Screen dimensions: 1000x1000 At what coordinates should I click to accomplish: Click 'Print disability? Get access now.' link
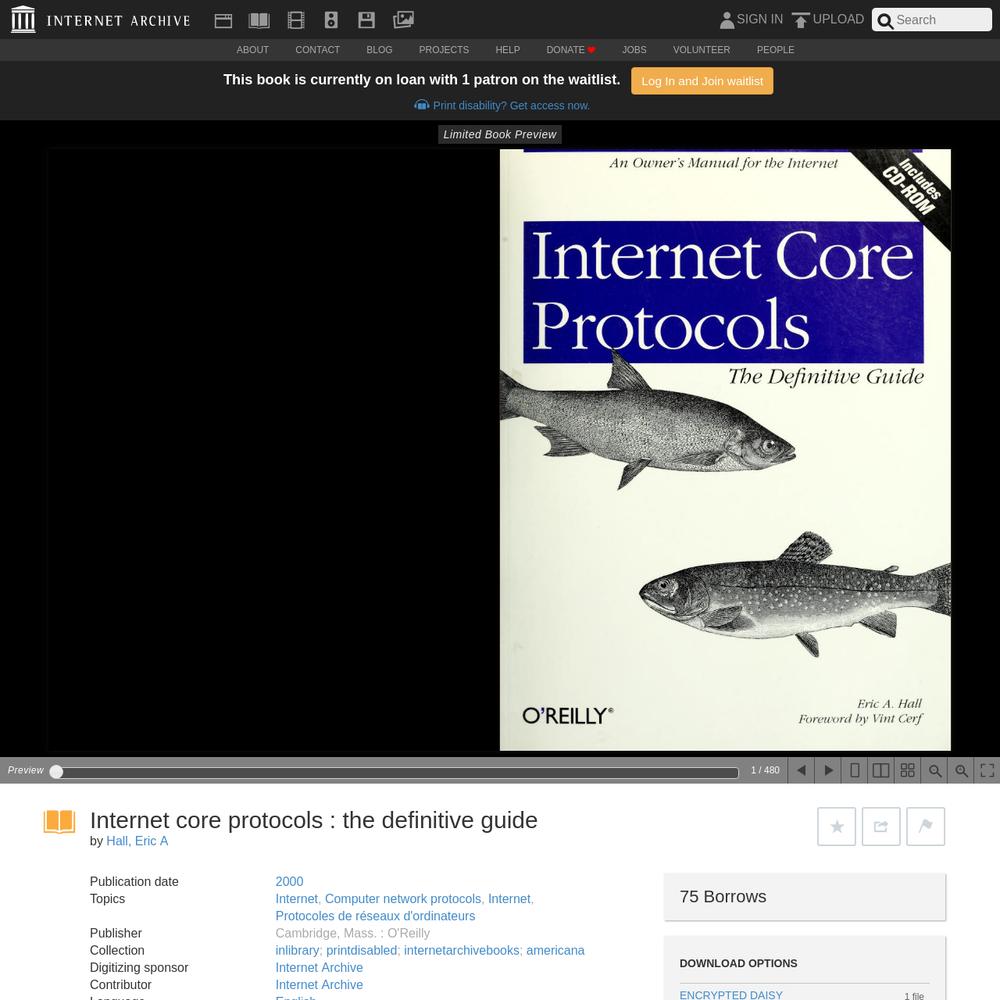[511, 105]
